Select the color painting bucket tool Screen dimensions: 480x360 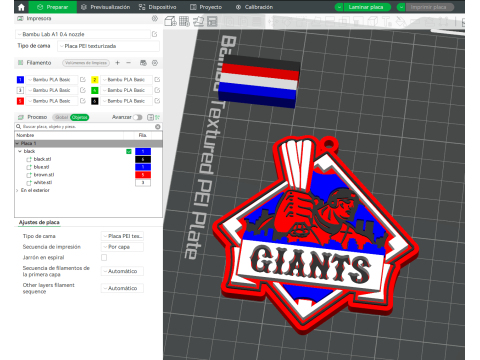[x=401, y=22]
